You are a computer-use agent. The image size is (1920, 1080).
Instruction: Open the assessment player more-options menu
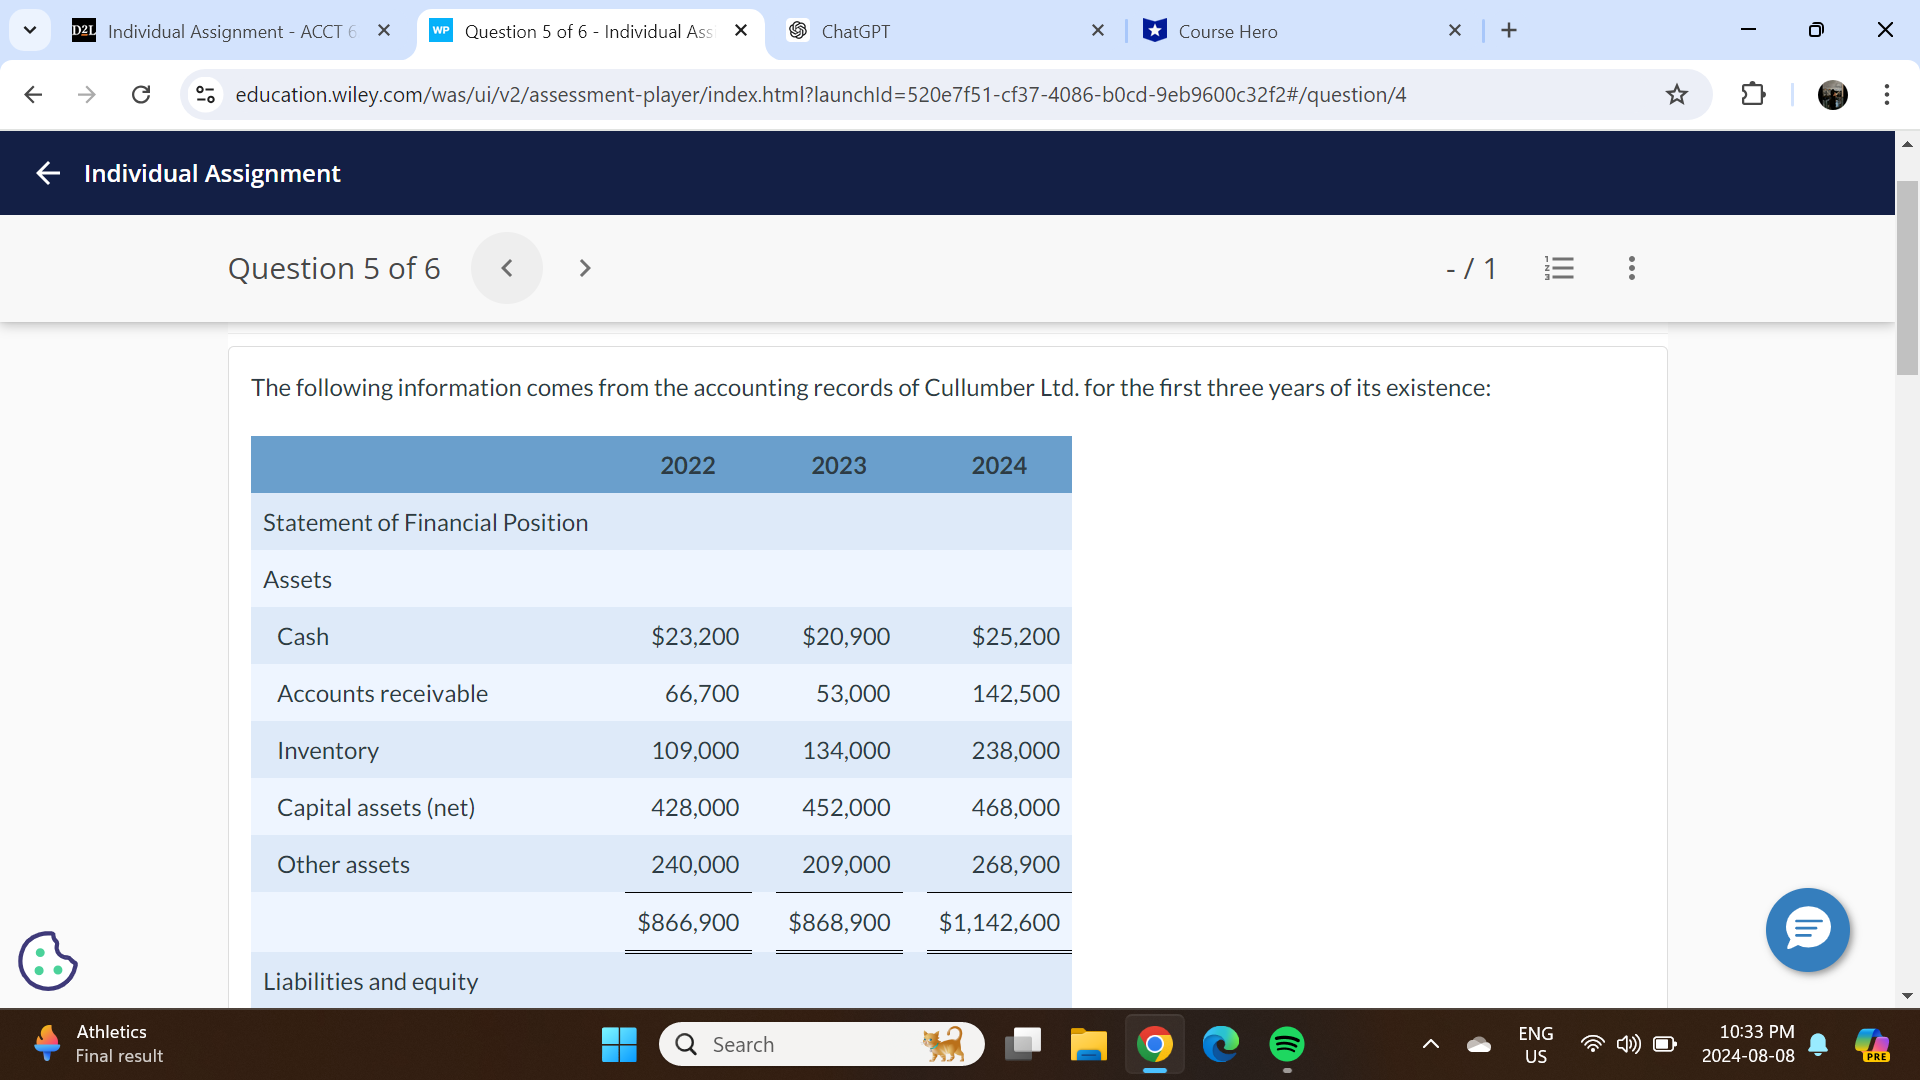[1631, 268]
